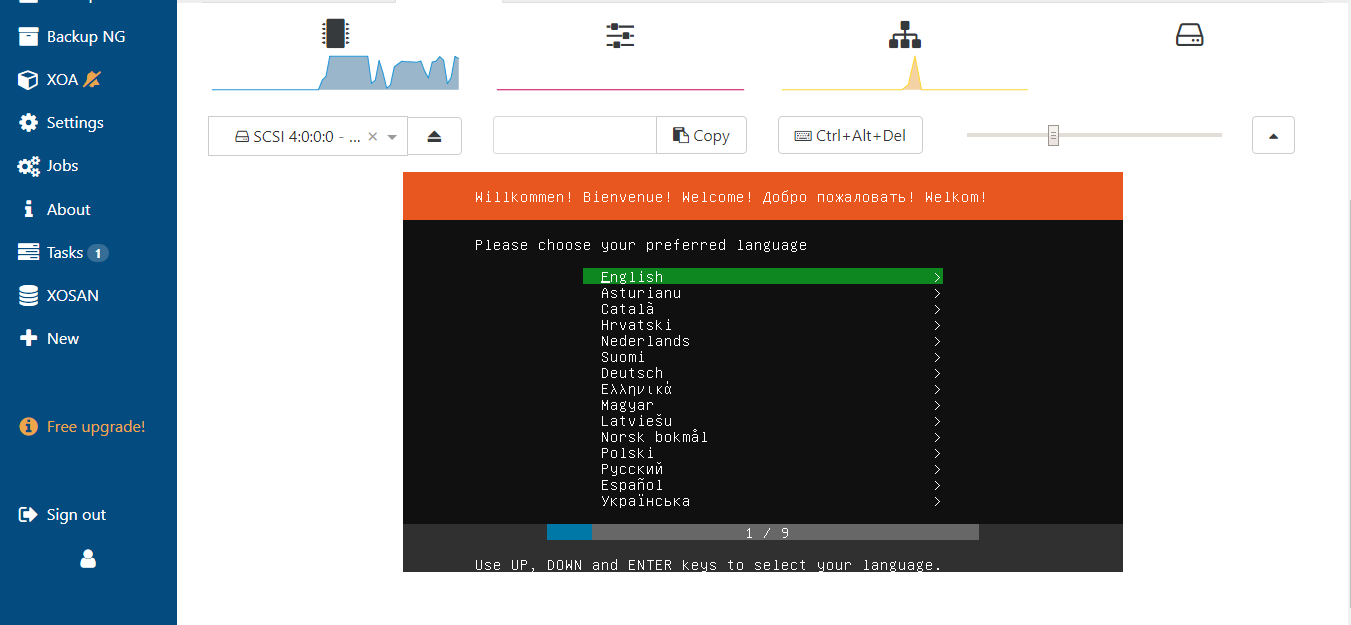This screenshot has width=1351, height=625.
Task: Send Ctrl+Alt+Del to the VM
Action: coord(850,135)
